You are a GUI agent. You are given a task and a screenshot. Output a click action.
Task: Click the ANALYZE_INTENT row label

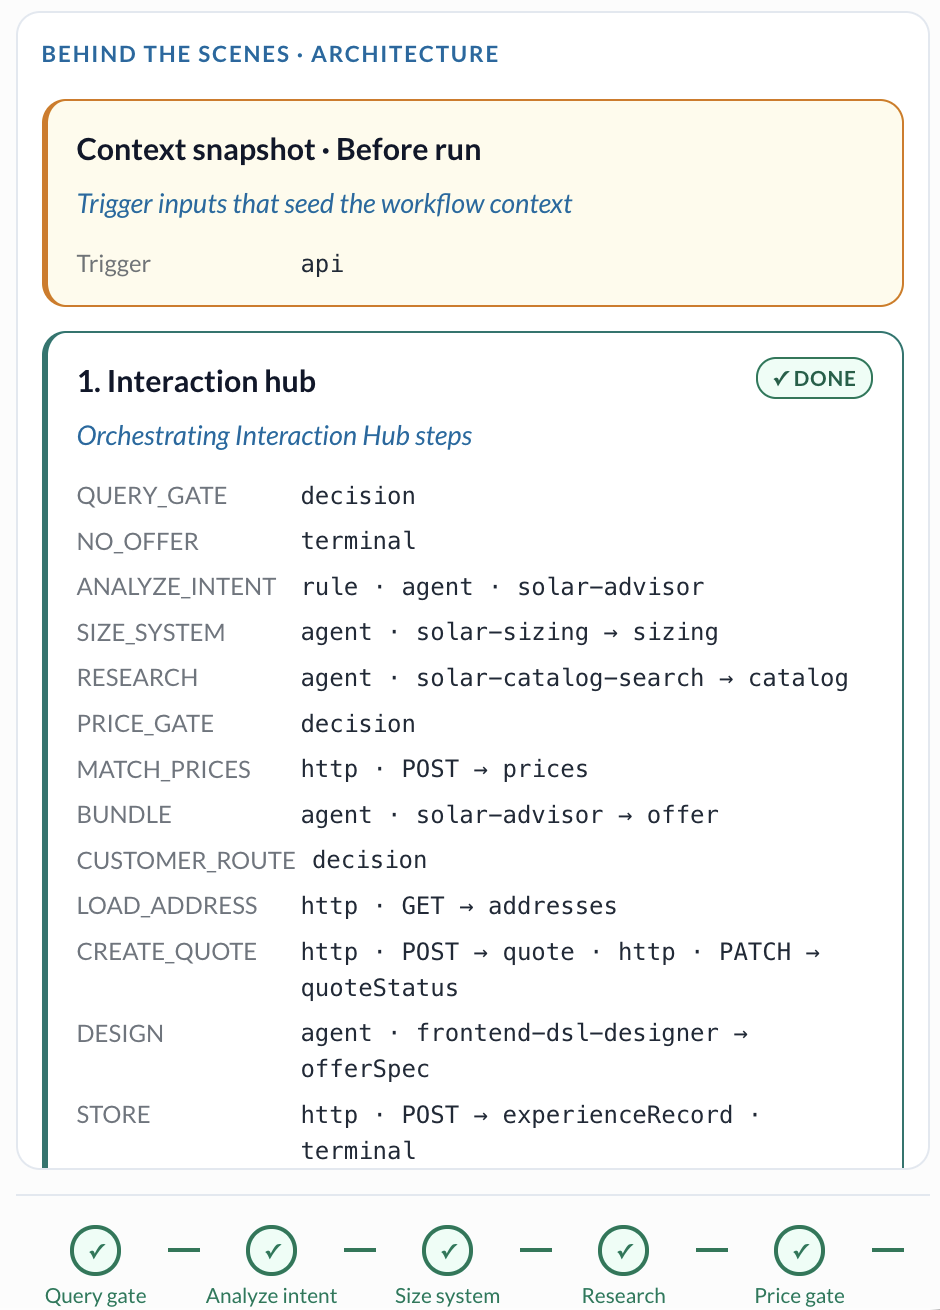click(176, 587)
